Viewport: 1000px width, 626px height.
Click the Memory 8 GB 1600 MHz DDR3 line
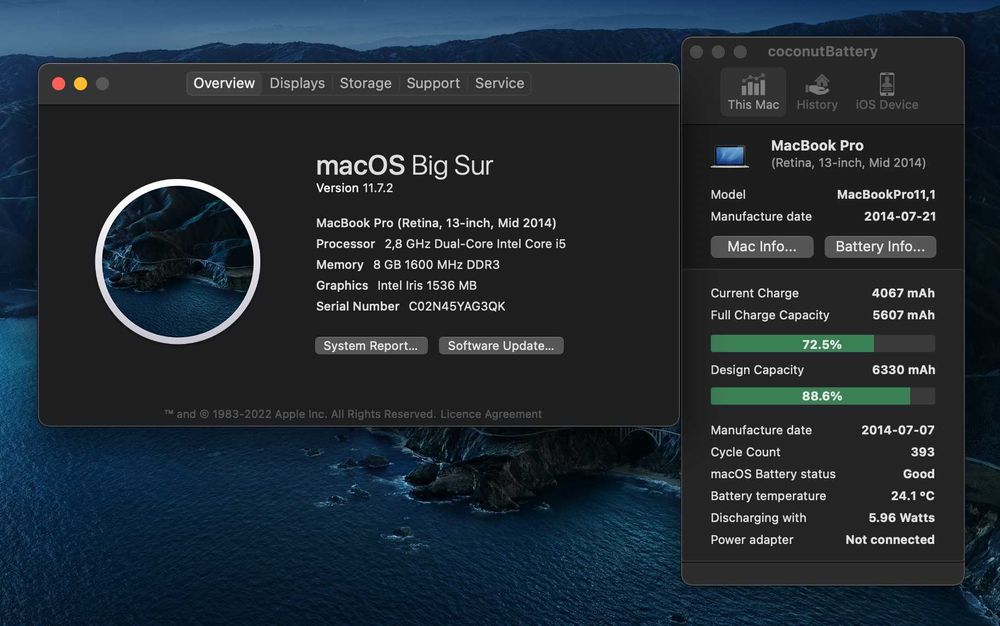408,265
